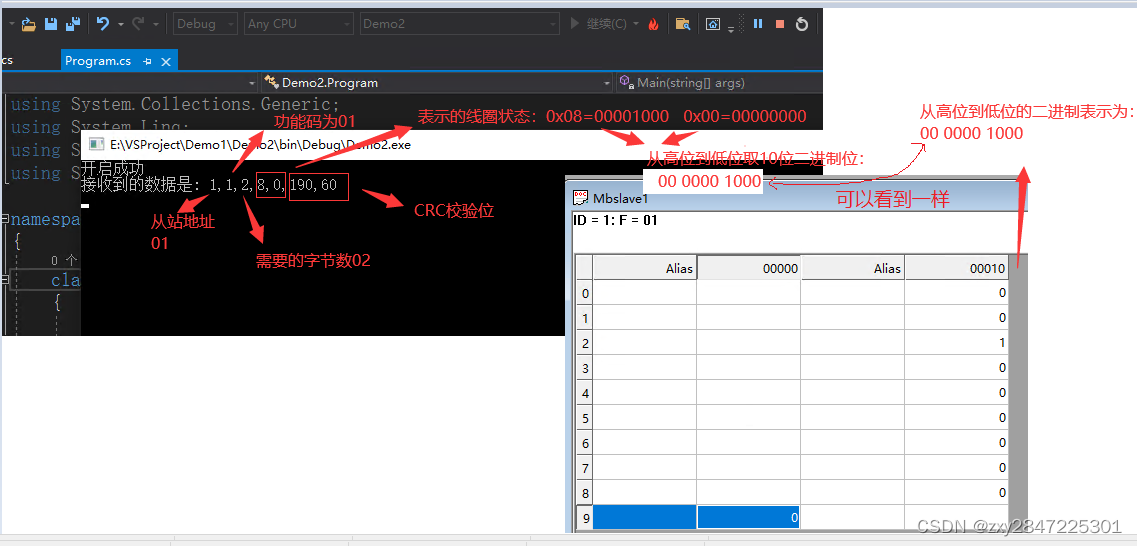Viewport: 1137px width, 546px height.
Task: Select row header 4 in Mbslave1 grid
Action: click(x=584, y=393)
